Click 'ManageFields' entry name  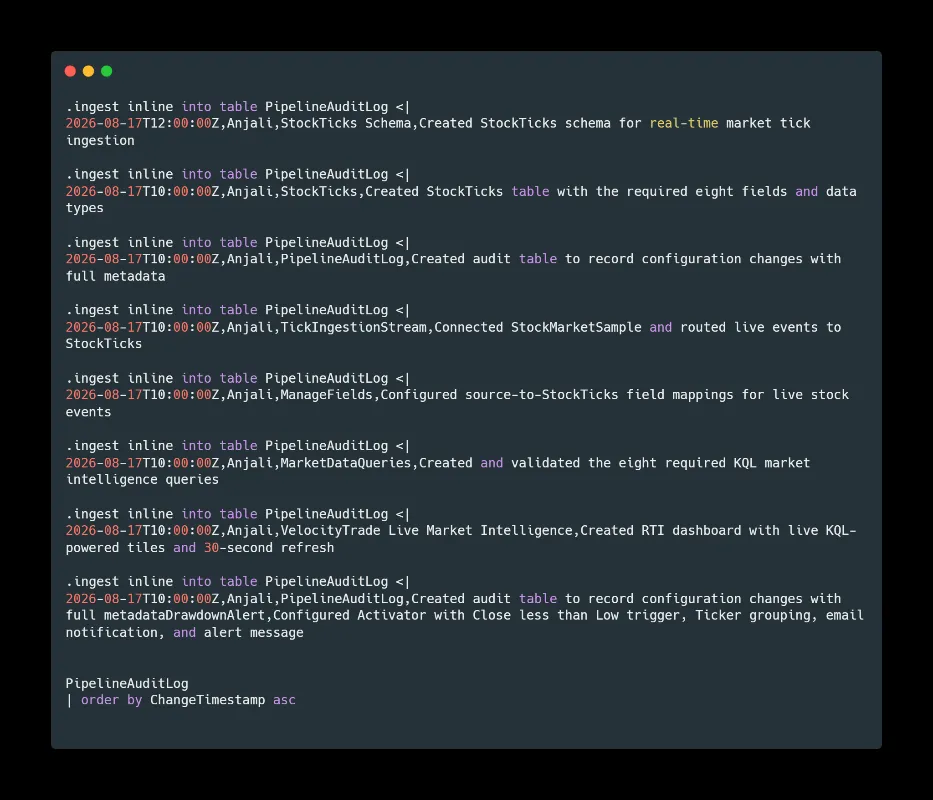tap(326, 395)
